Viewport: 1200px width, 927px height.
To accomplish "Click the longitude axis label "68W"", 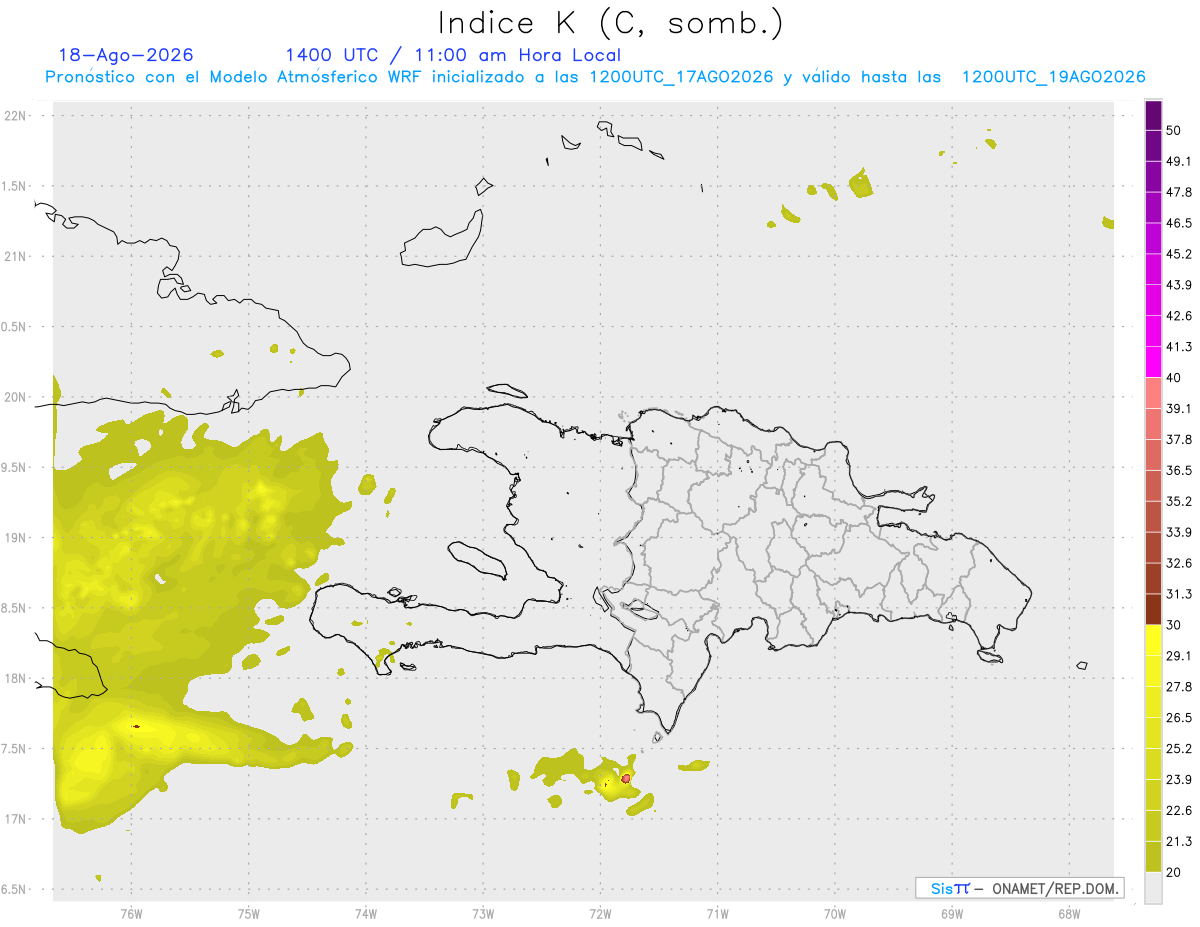I will coord(1069,914).
